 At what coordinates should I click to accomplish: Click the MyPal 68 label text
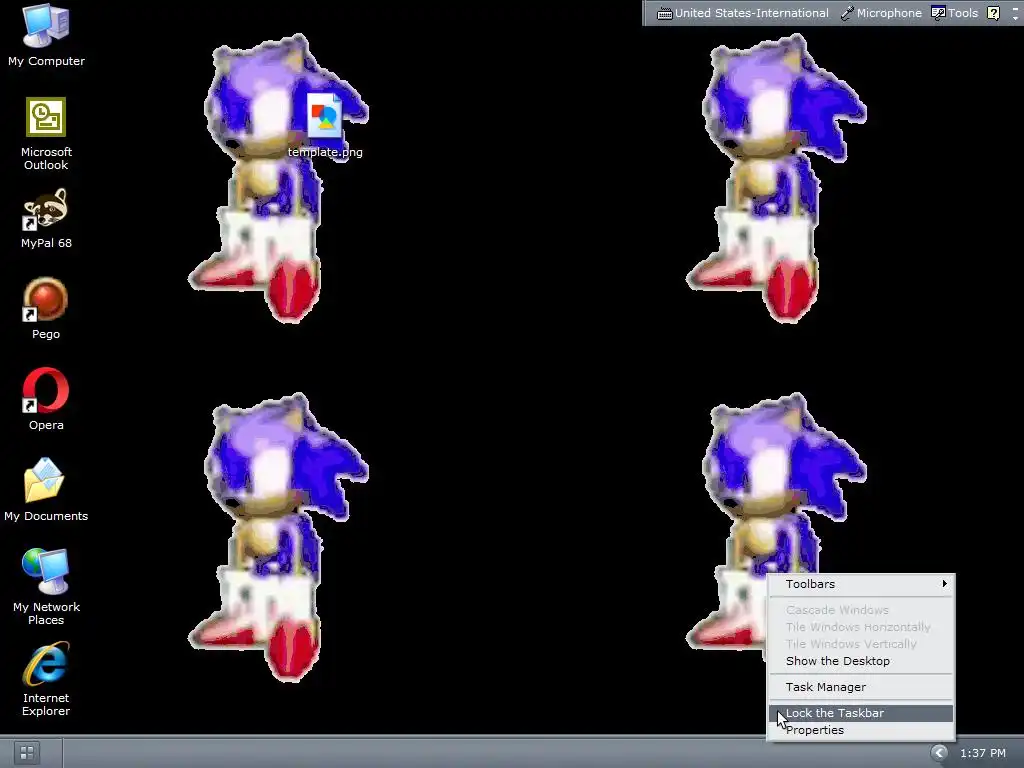click(x=46, y=243)
